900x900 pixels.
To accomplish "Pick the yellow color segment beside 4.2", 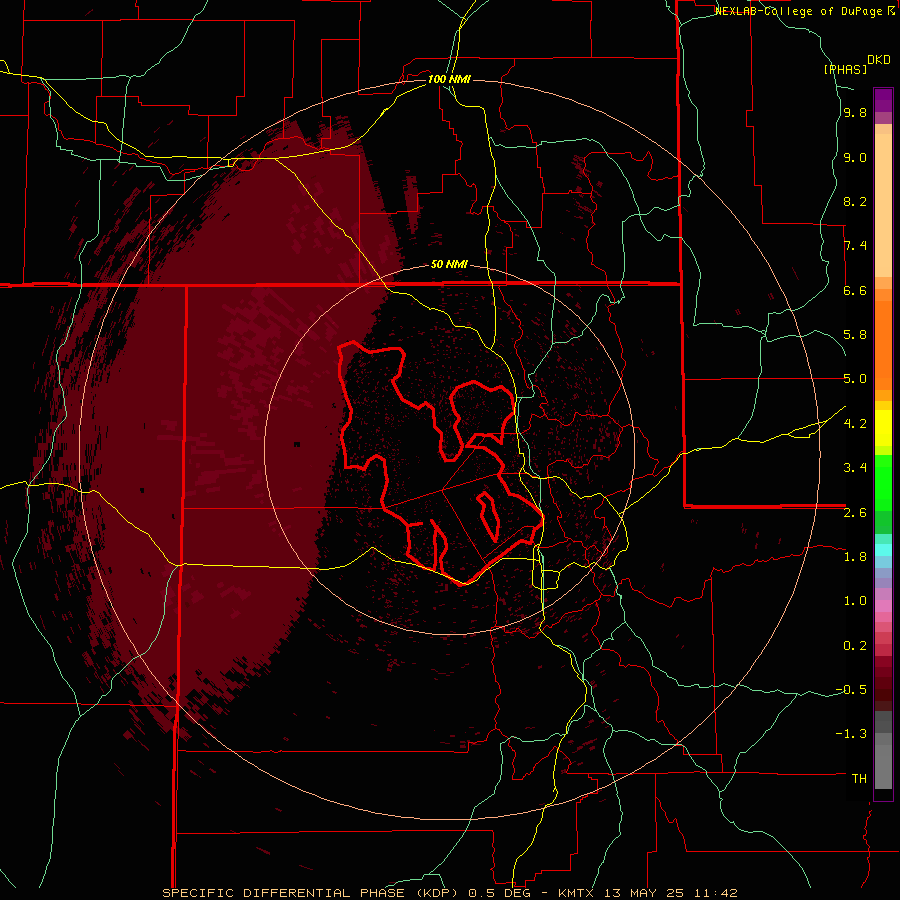I will pos(883,428).
